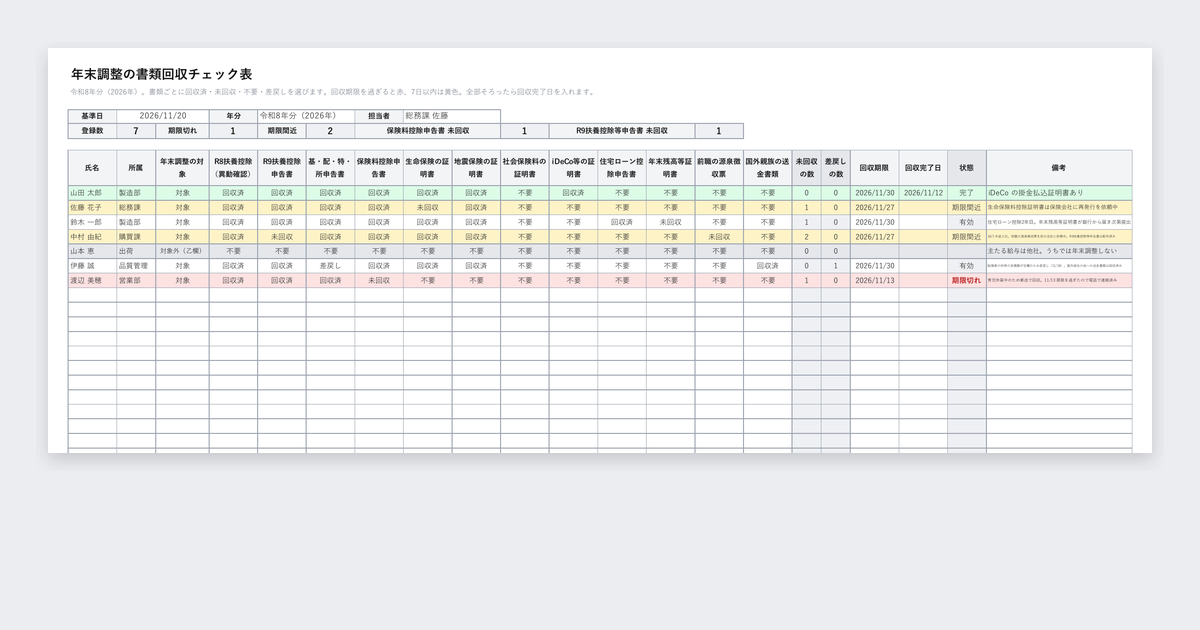Select the 生命保険の証明書 column header

(427, 167)
